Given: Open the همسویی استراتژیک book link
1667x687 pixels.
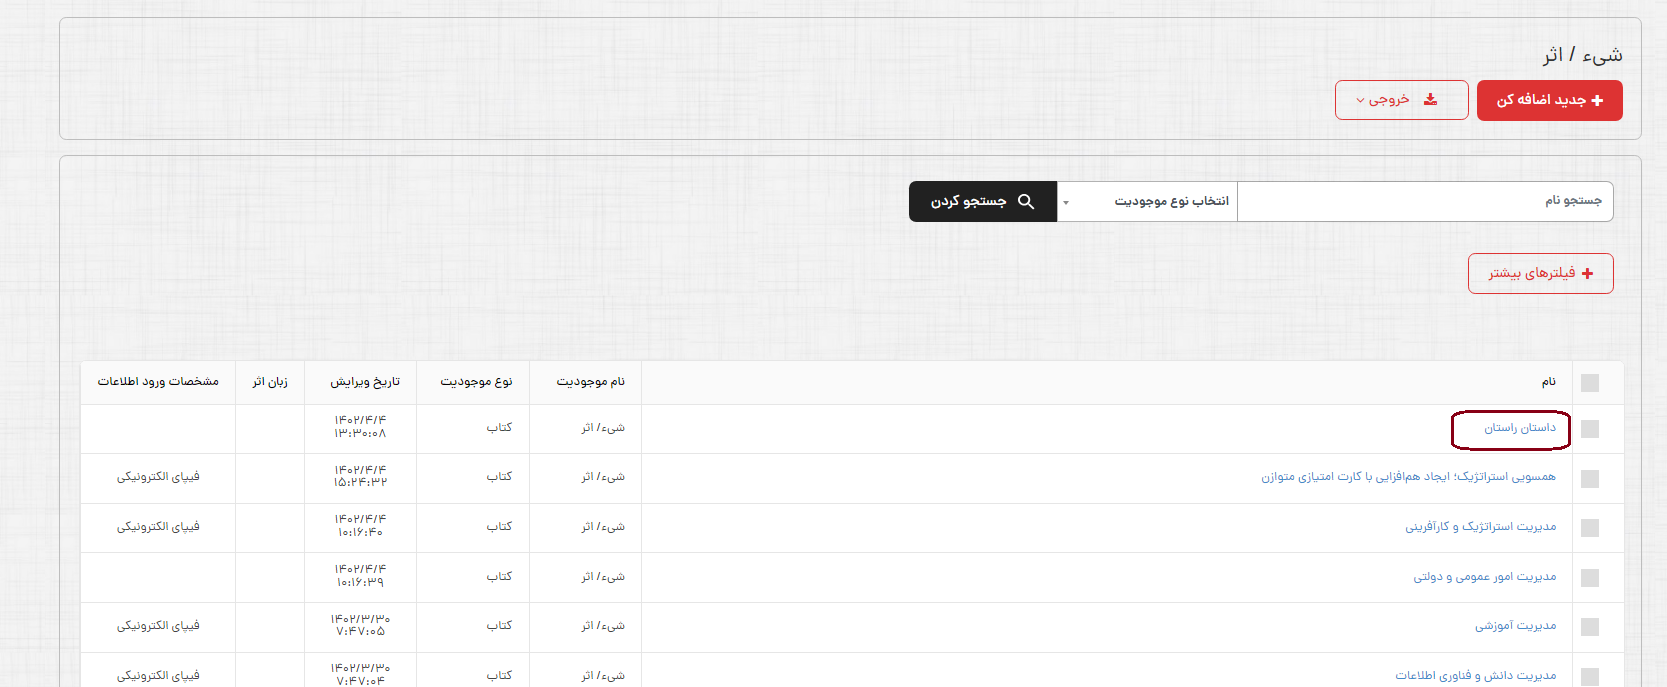Looking at the screenshot, I should 1408,477.
